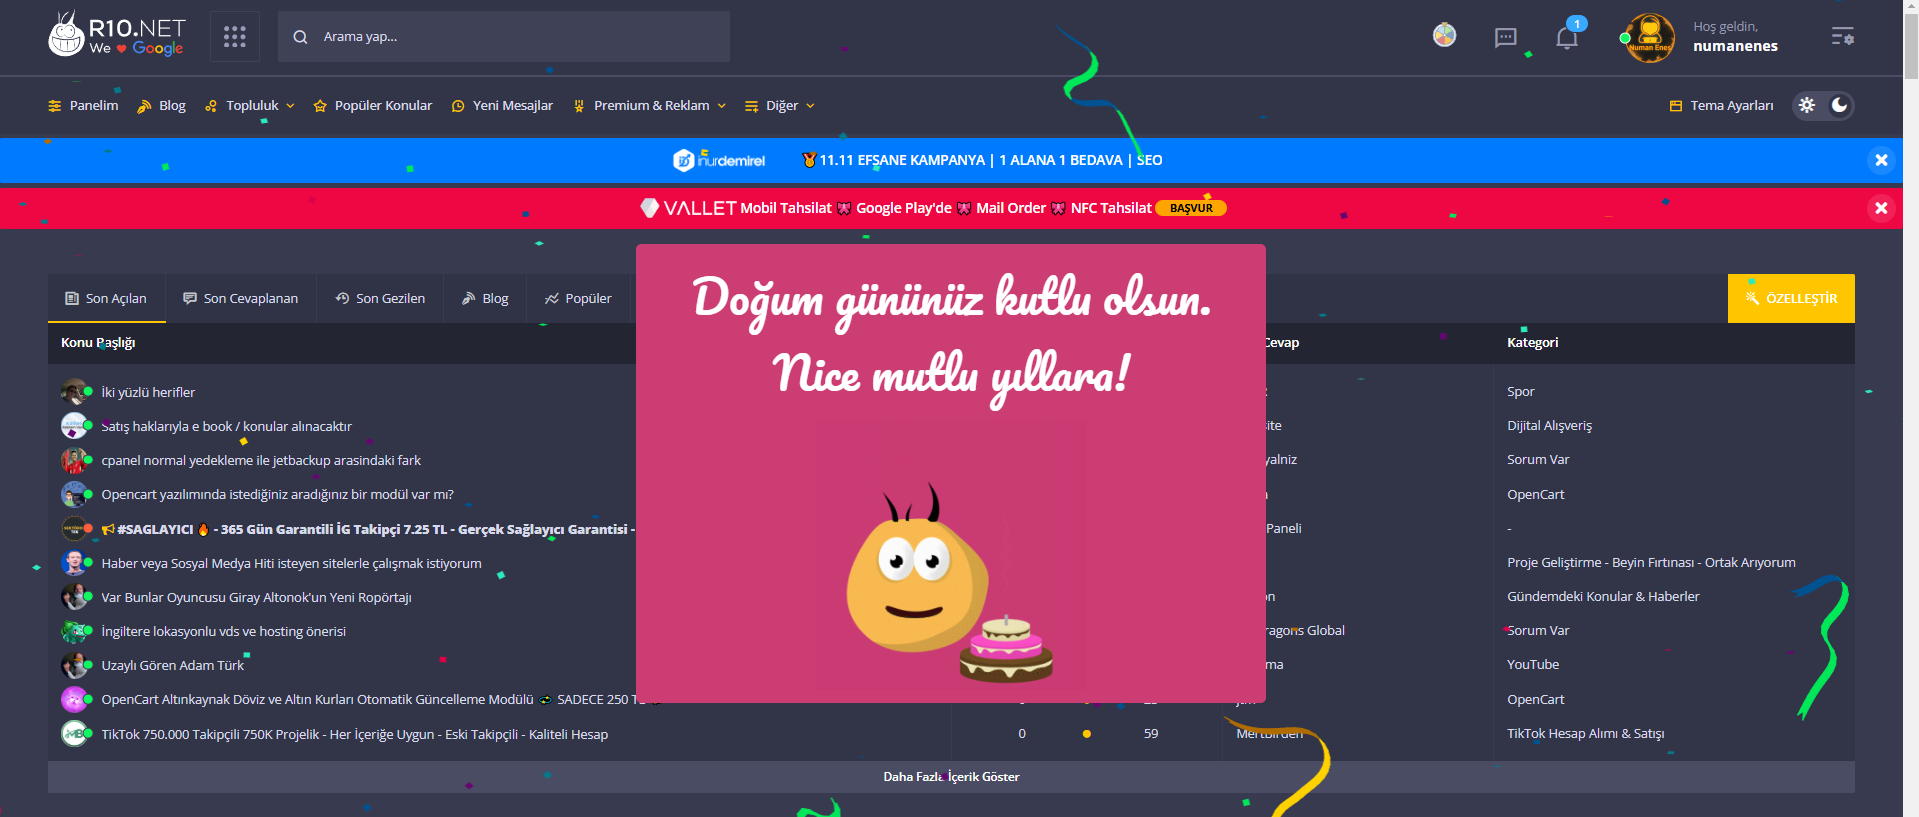Click the inurdemirel banner logo
Viewport: 1919px width, 817px height.
coord(719,160)
